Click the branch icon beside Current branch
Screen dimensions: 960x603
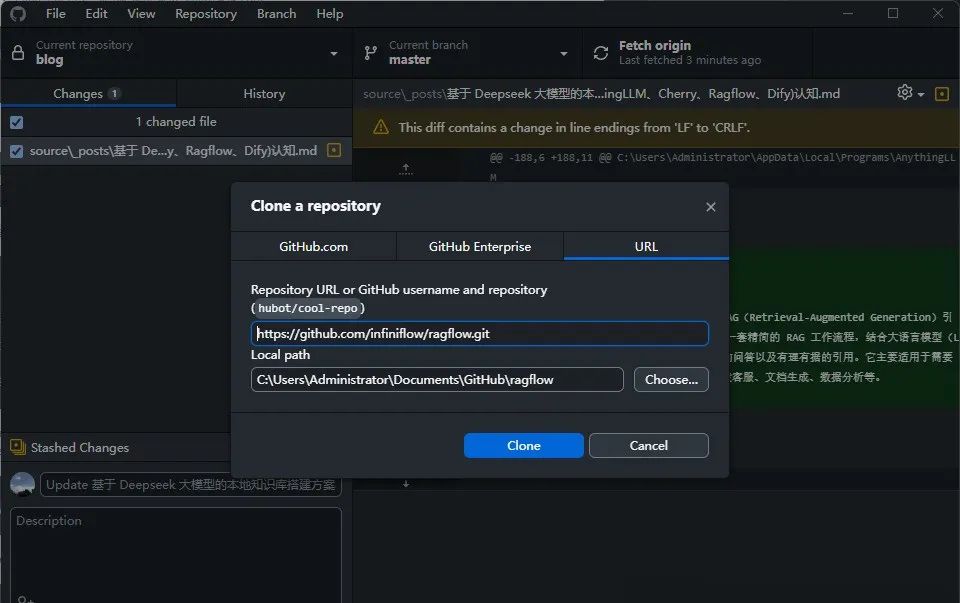370,53
